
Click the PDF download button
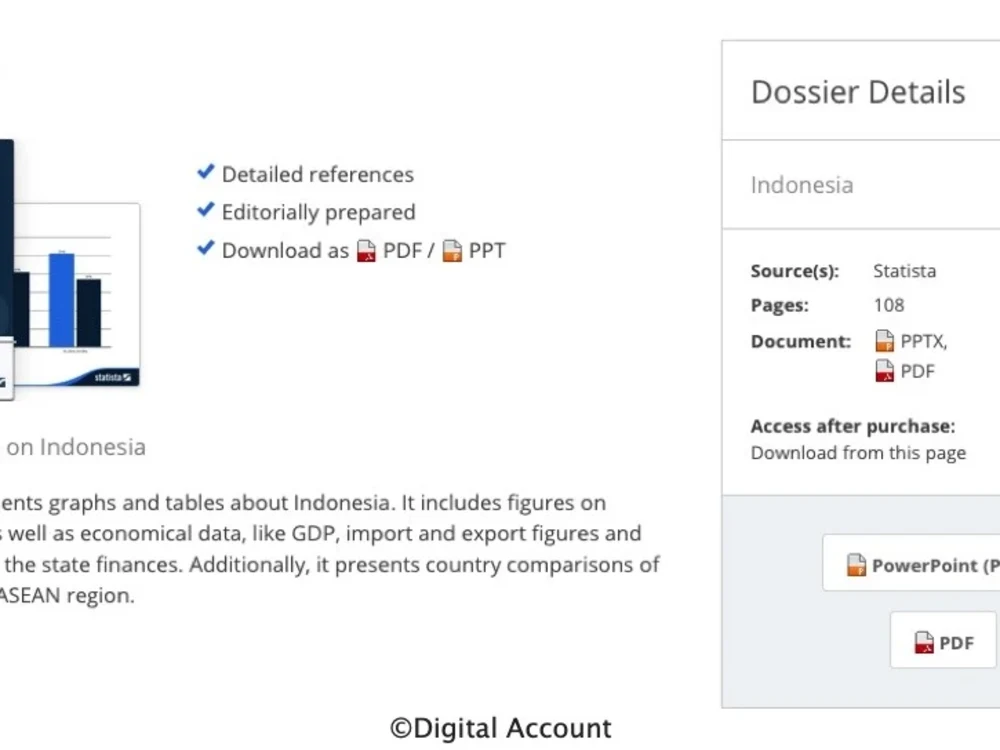coord(943,640)
